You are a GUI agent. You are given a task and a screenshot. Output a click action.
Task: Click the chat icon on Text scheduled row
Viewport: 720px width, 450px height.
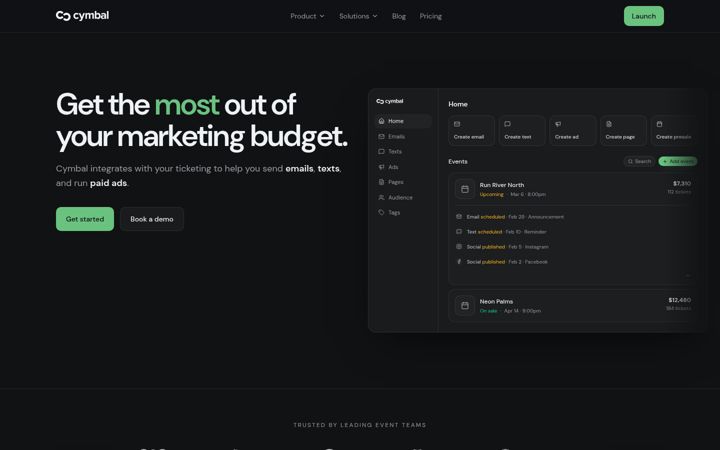459,231
